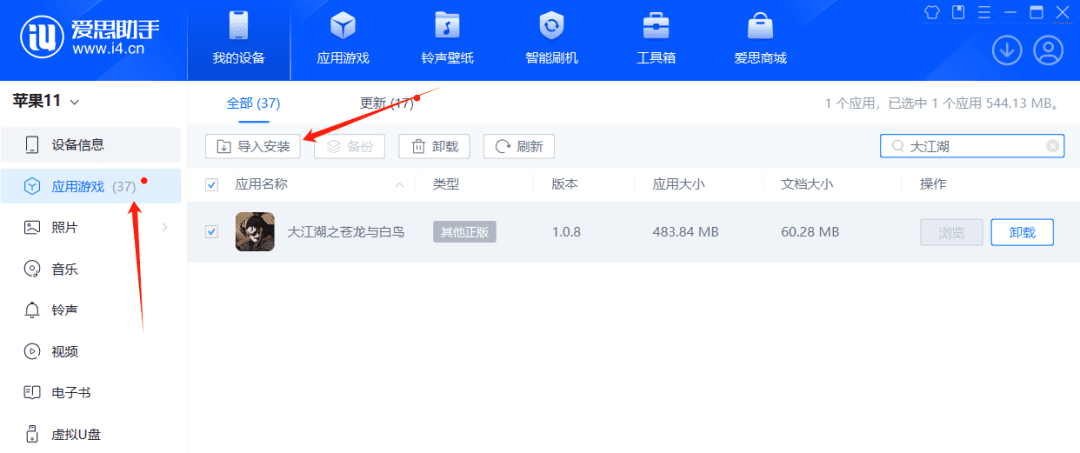Open the user account profile icon
The height and width of the screenshot is (453, 1080).
[1047, 49]
